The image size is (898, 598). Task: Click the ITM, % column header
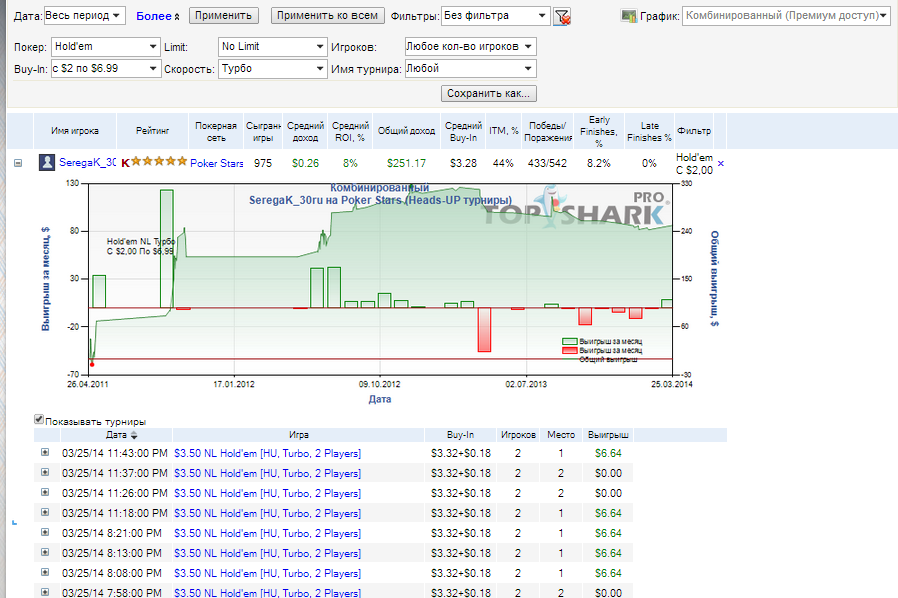coord(503,131)
